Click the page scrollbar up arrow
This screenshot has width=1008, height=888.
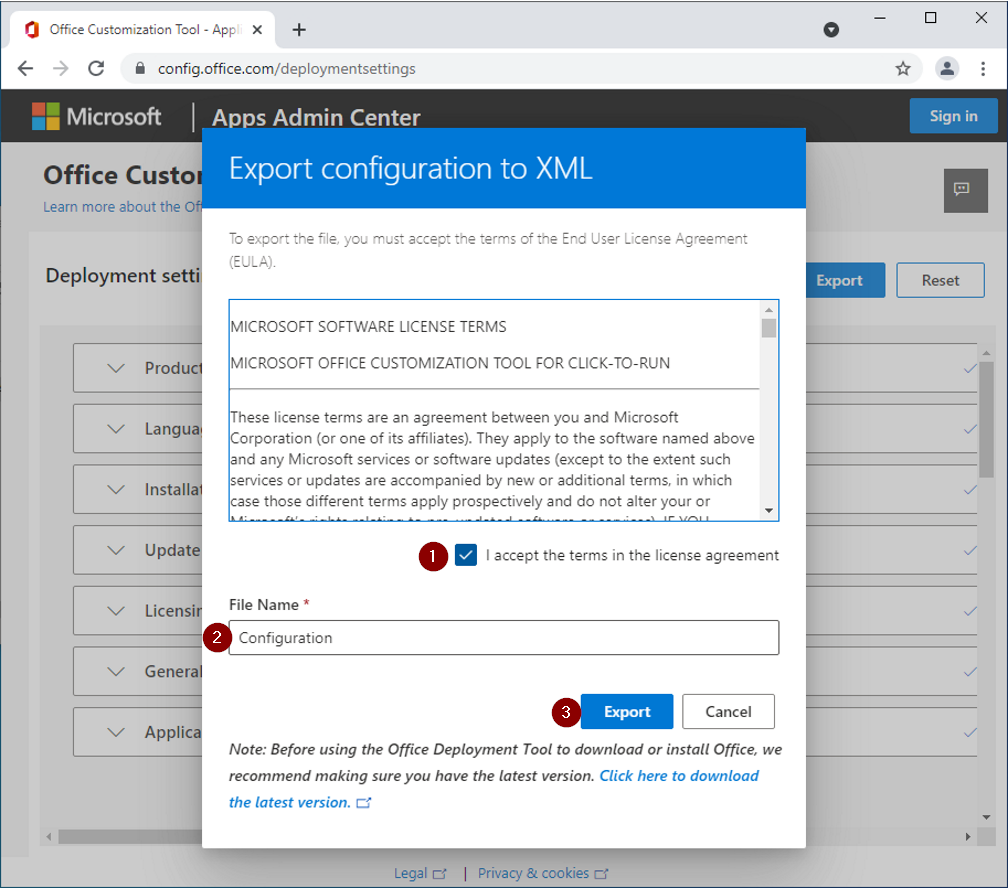coord(986,353)
